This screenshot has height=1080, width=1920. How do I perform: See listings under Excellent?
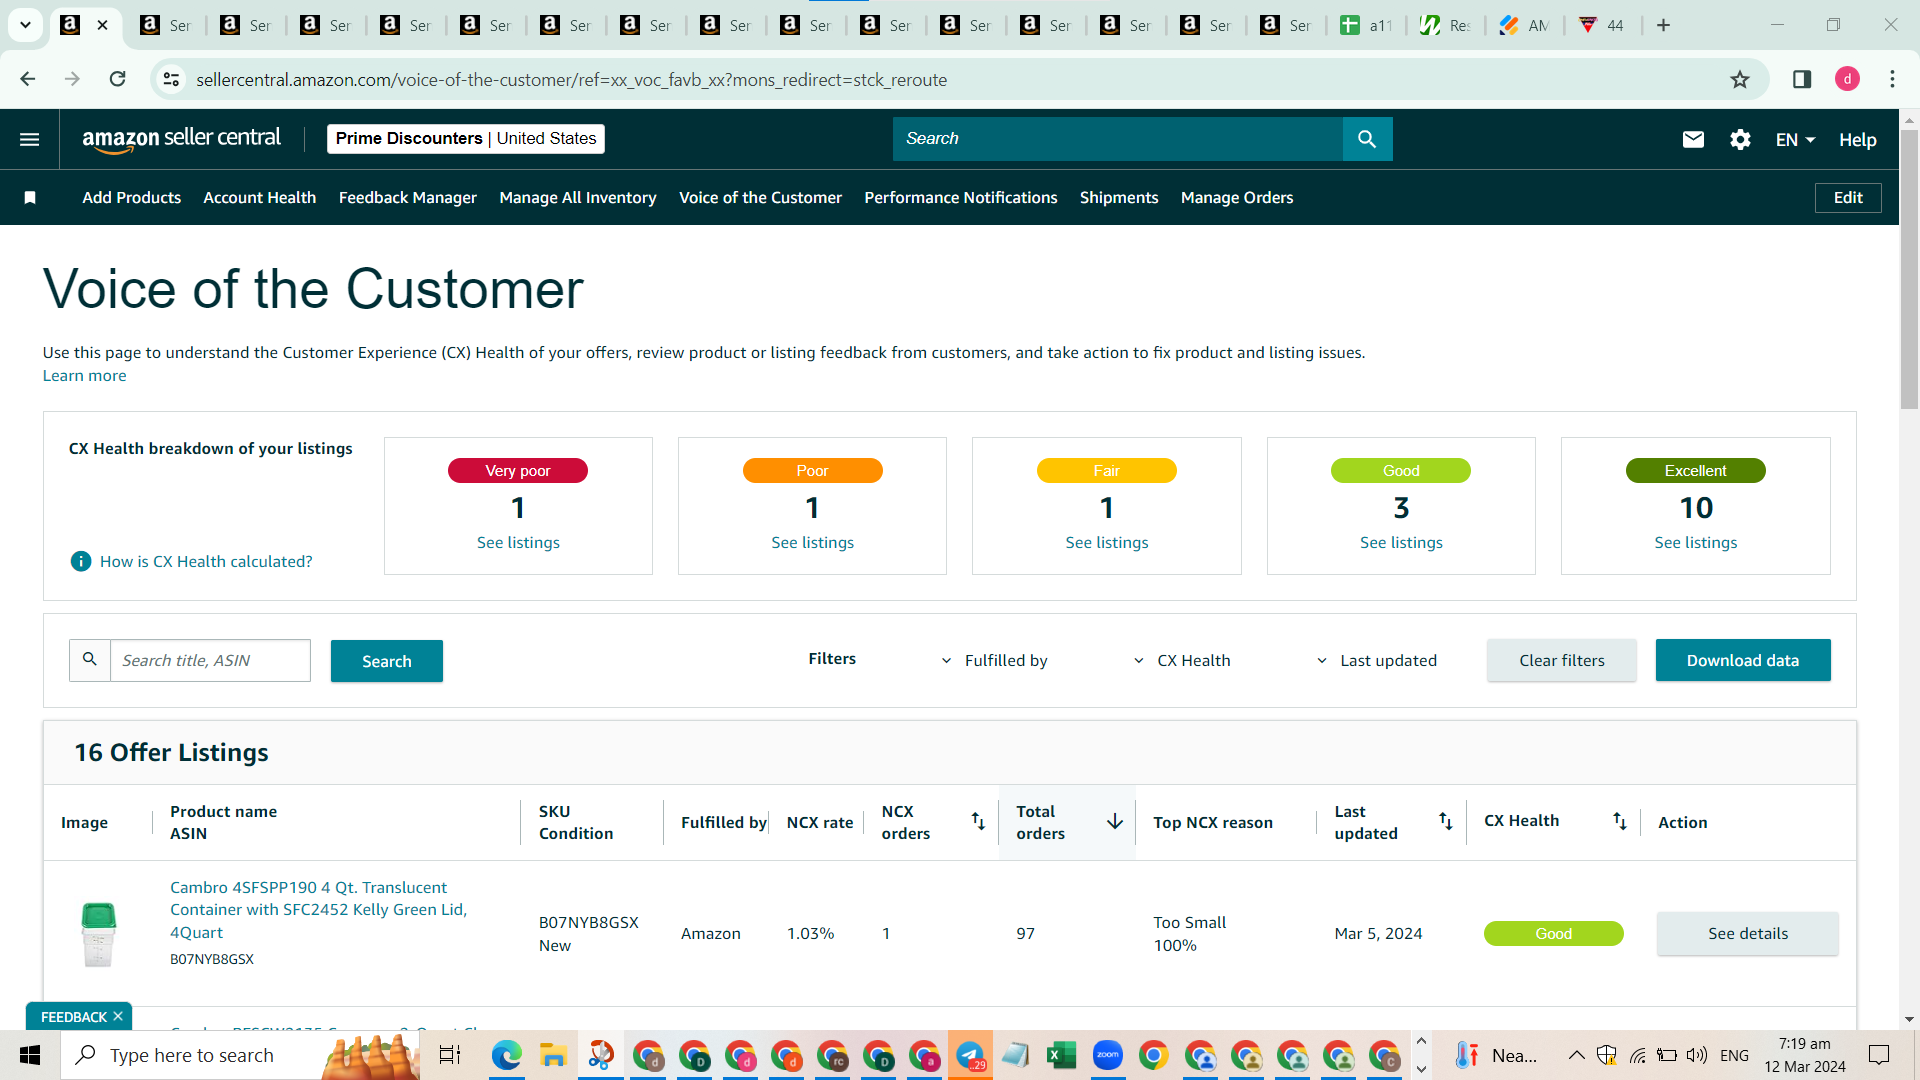1696,543
